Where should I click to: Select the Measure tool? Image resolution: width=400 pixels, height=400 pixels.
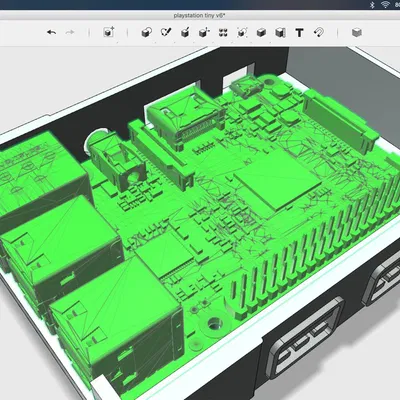click(x=280, y=32)
